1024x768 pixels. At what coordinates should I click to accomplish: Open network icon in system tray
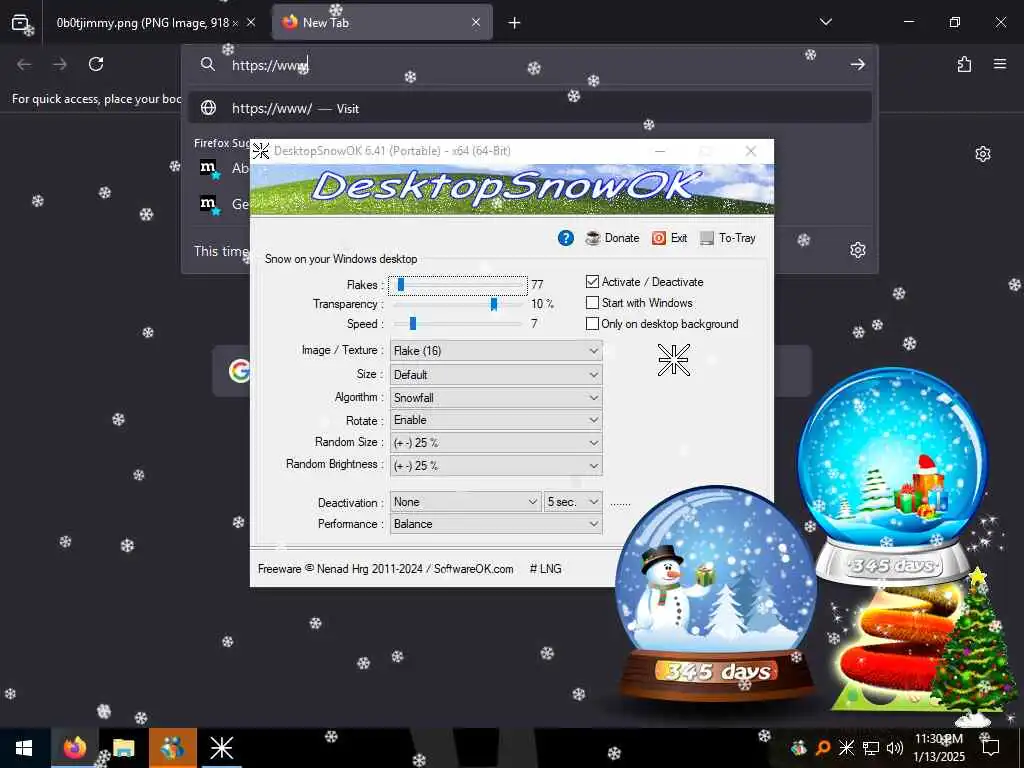pos(871,748)
